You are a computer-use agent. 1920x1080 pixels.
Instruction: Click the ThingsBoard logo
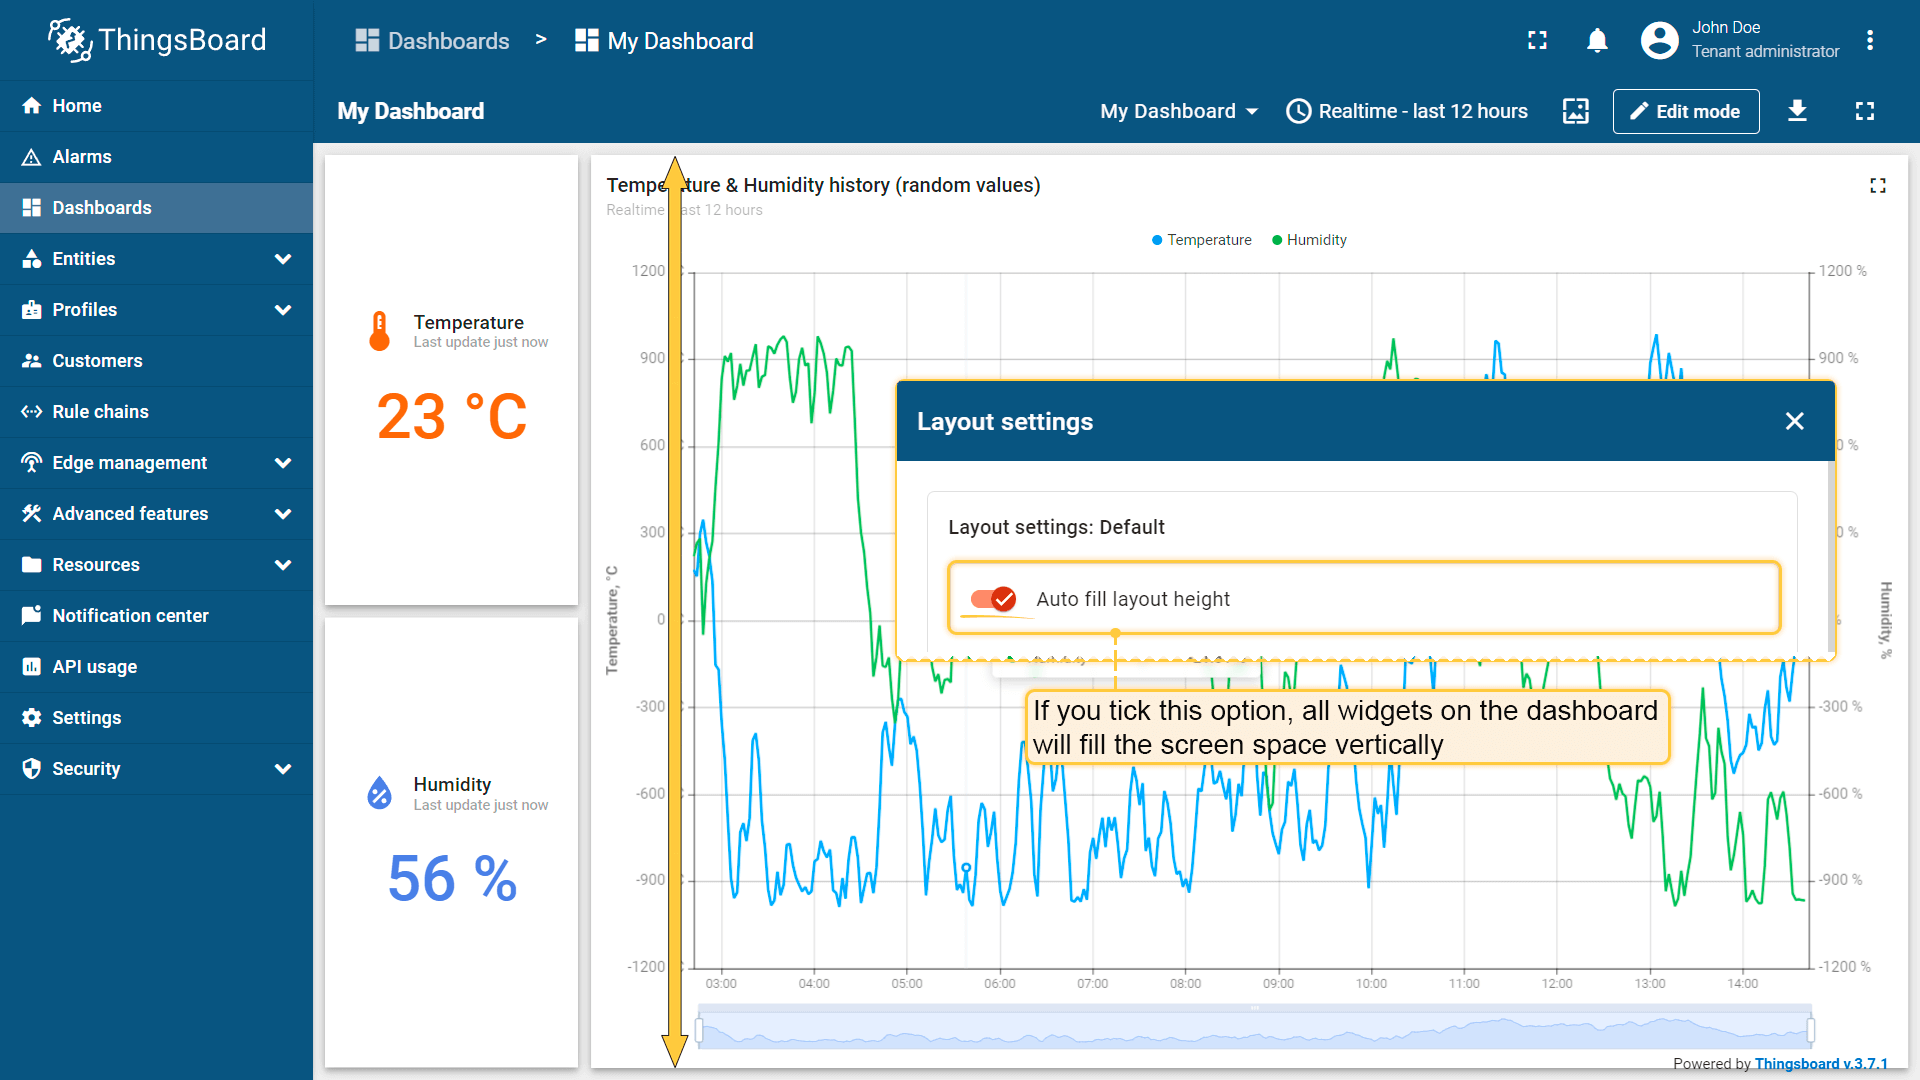(x=157, y=40)
